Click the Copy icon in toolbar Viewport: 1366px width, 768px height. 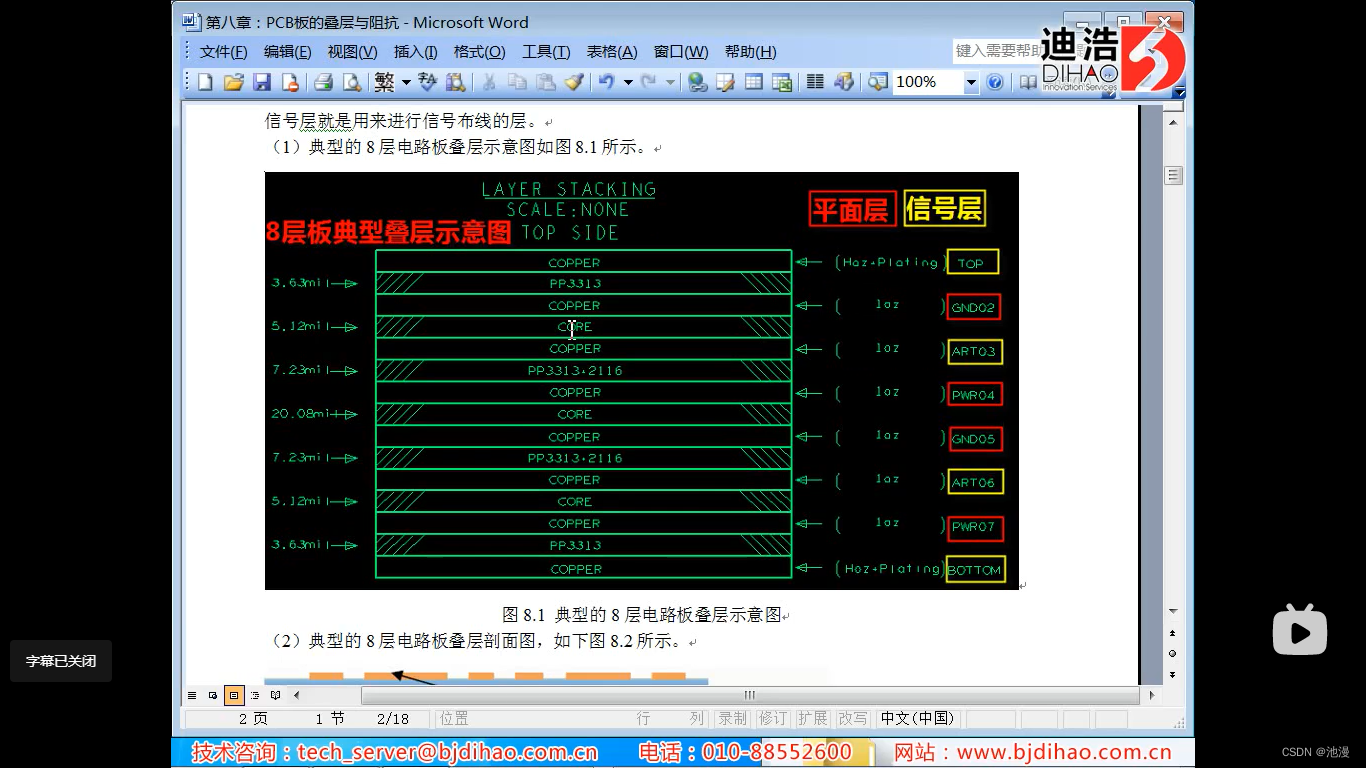tap(517, 82)
